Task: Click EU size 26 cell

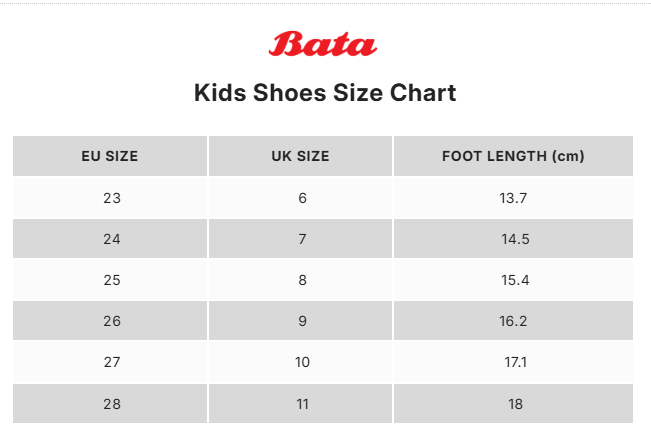Action: [111, 321]
